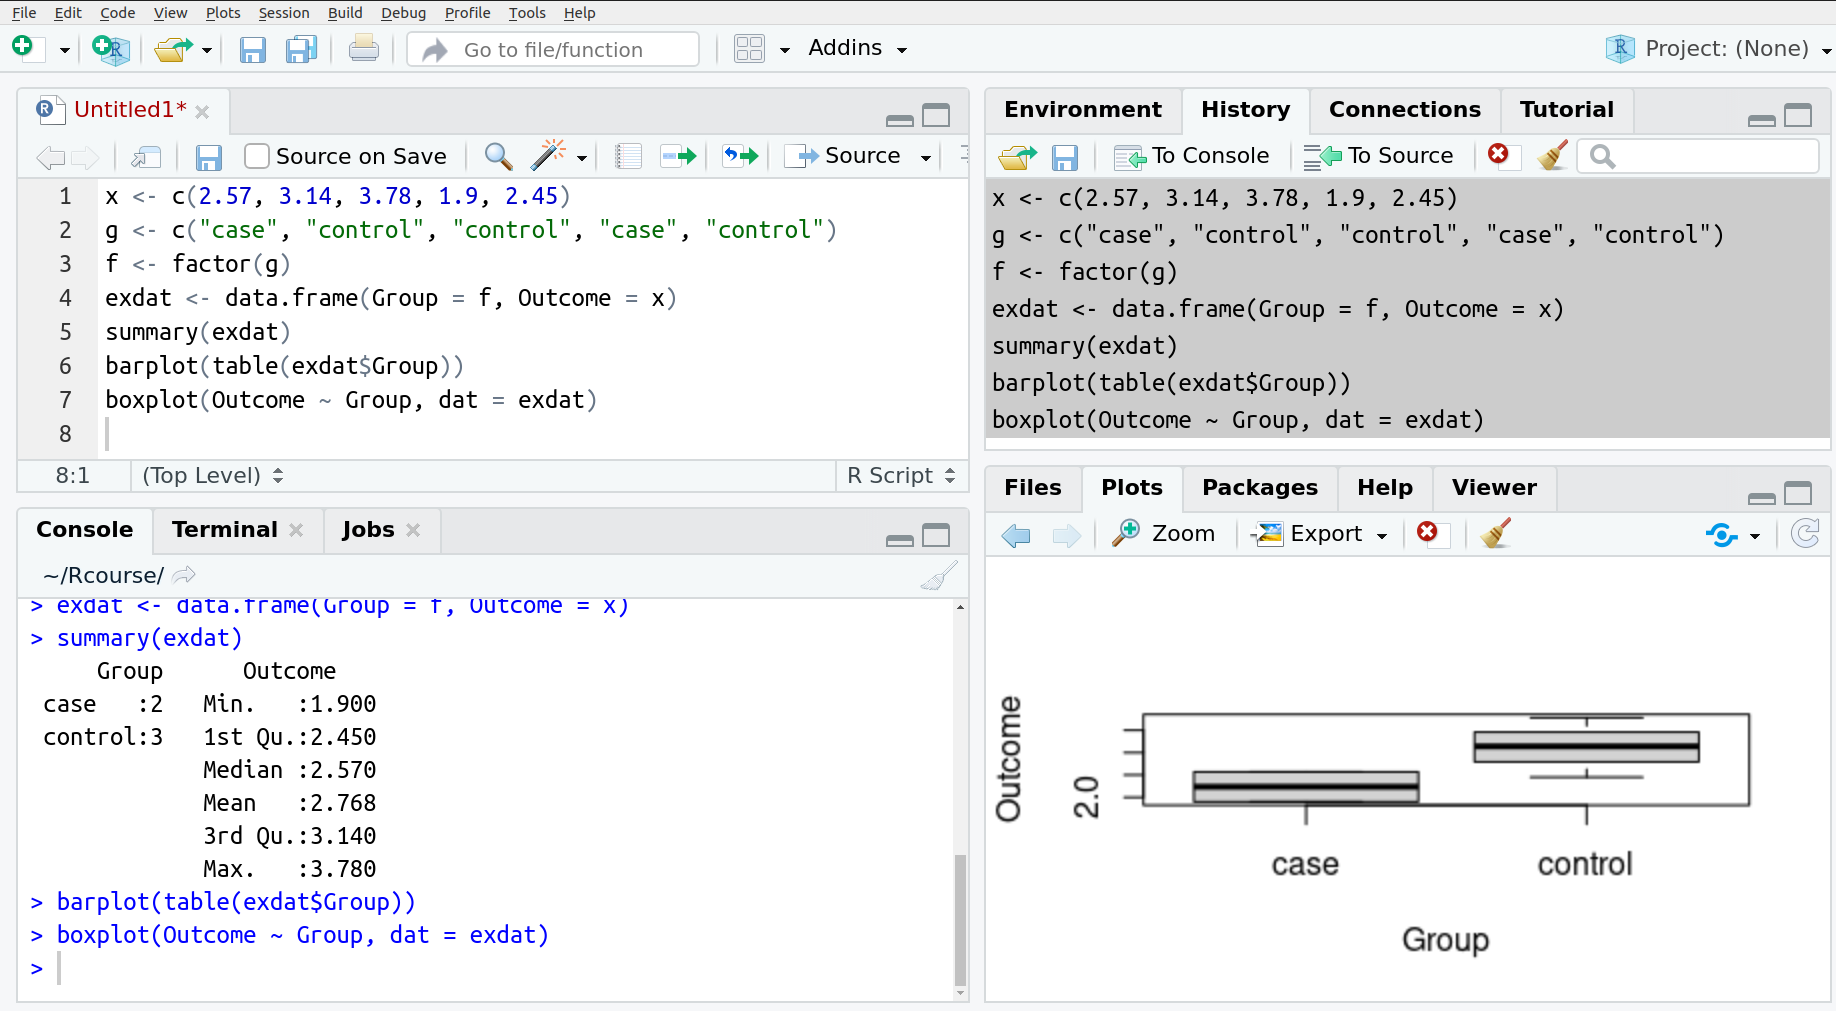Zoom the boxplot in the Plots pane
The image size is (1836, 1011).
pyautogui.click(x=1163, y=533)
